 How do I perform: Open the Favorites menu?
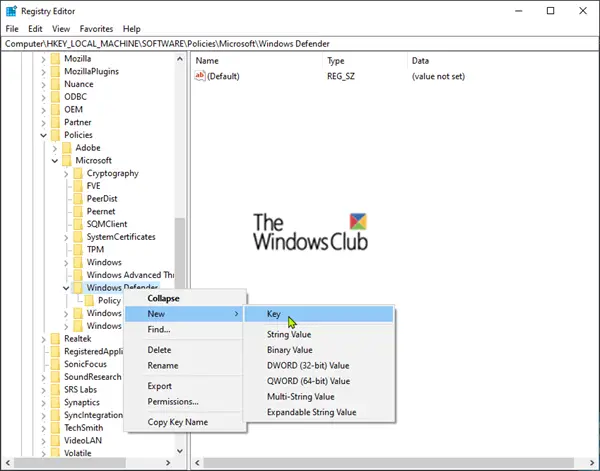pos(96,29)
